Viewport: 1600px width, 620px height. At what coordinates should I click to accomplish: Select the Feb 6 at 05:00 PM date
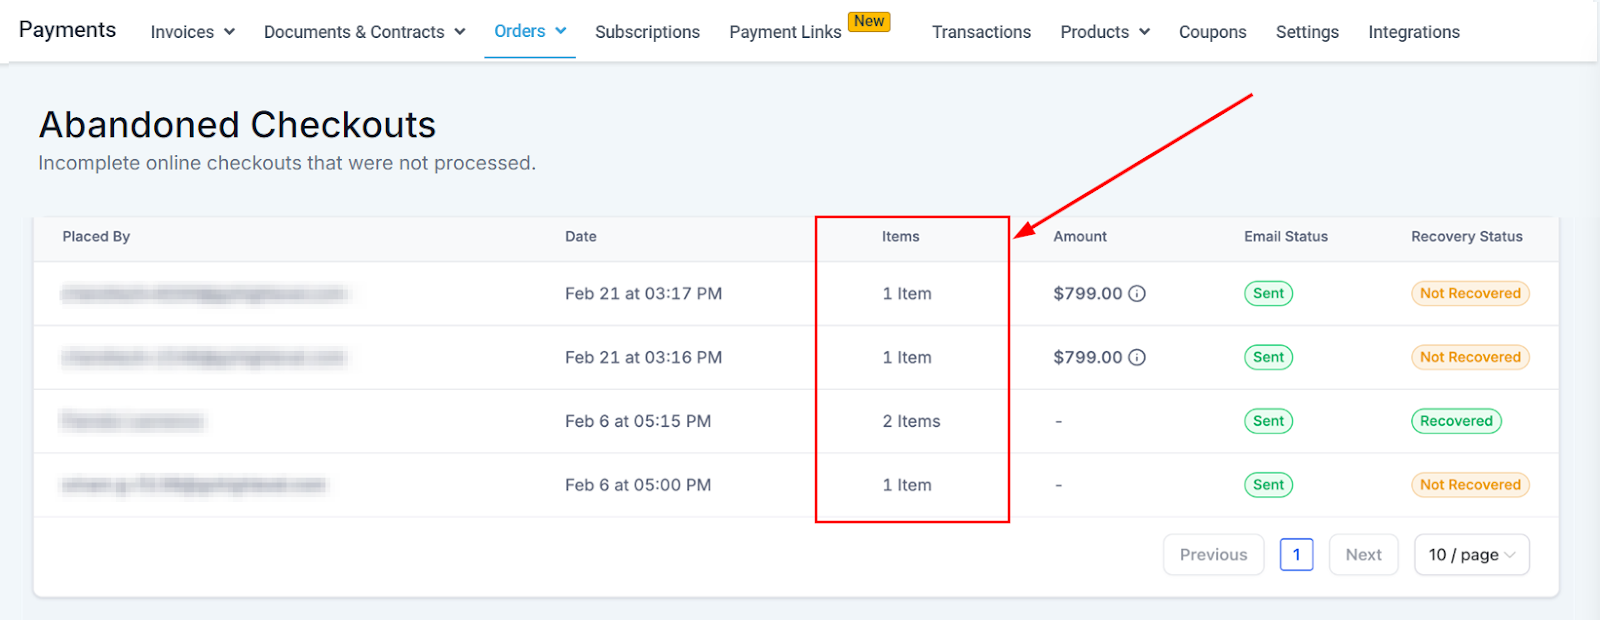[x=638, y=486]
